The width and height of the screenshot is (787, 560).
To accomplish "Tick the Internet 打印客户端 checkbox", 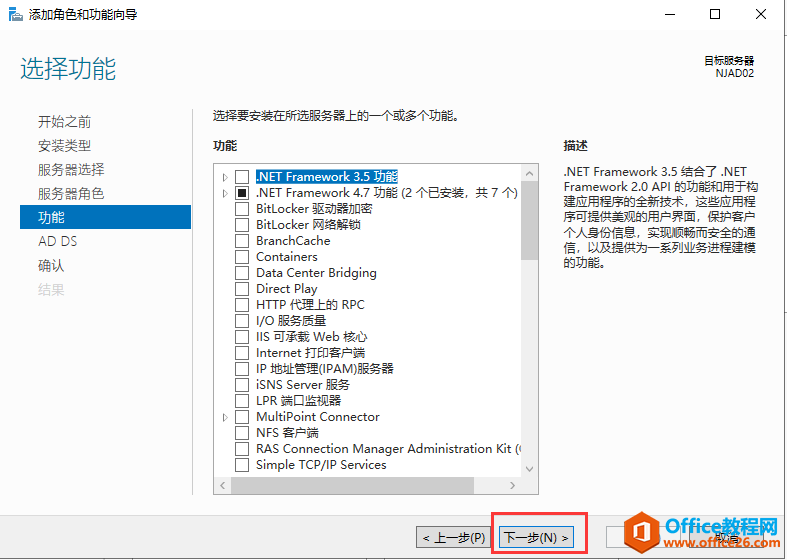I will (x=242, y=353).
